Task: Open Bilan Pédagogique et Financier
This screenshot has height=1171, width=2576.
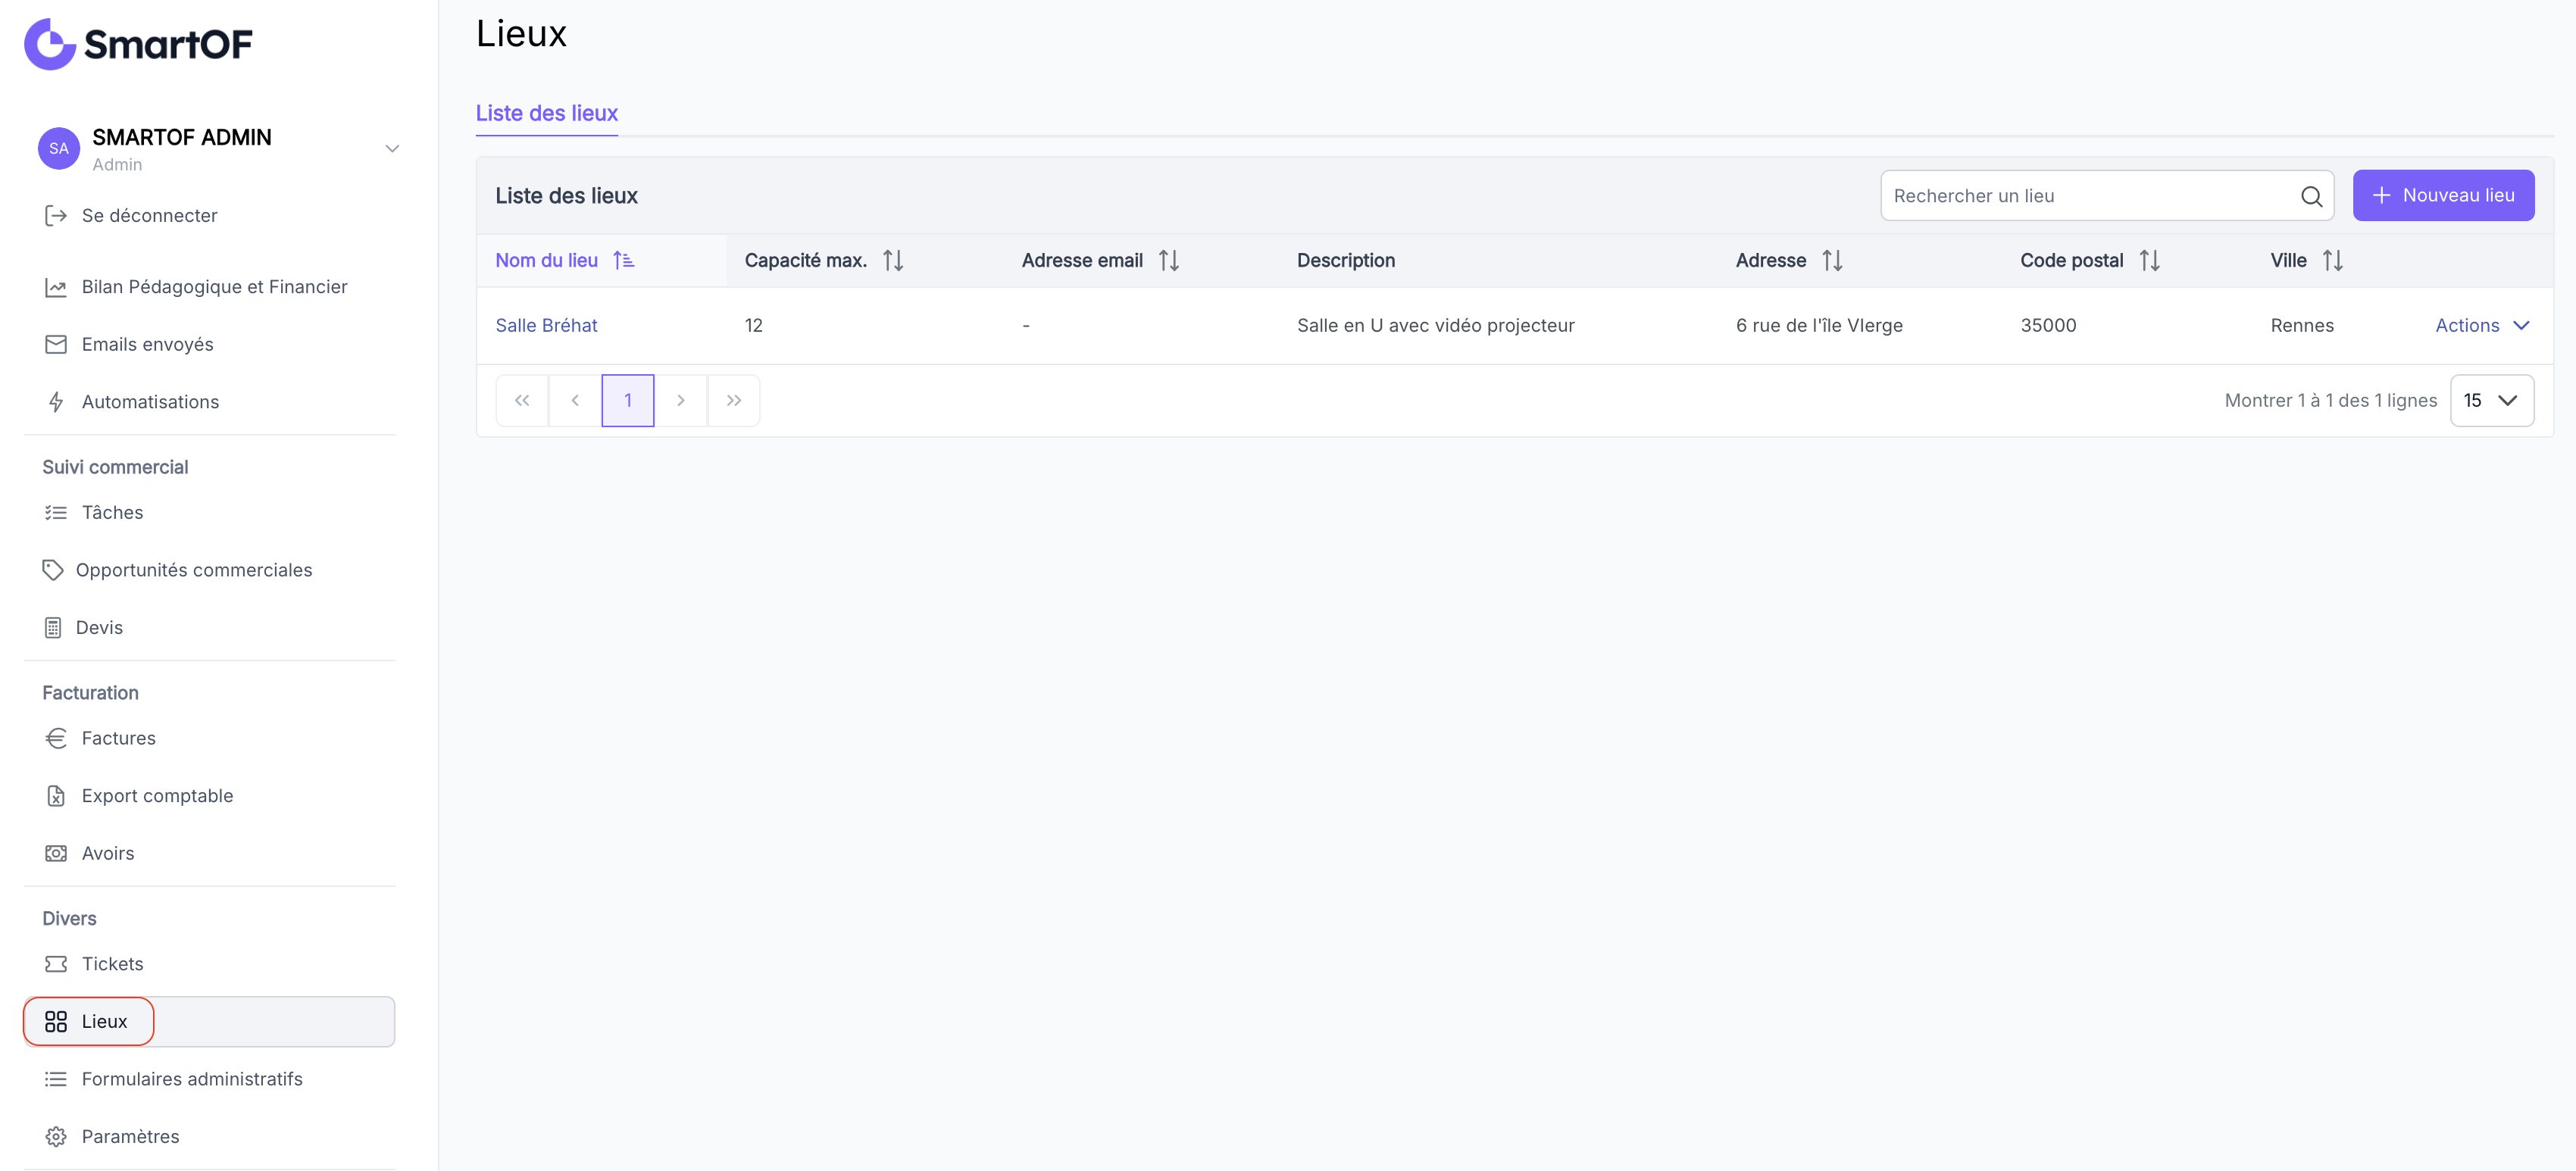Action: point(214,287)
